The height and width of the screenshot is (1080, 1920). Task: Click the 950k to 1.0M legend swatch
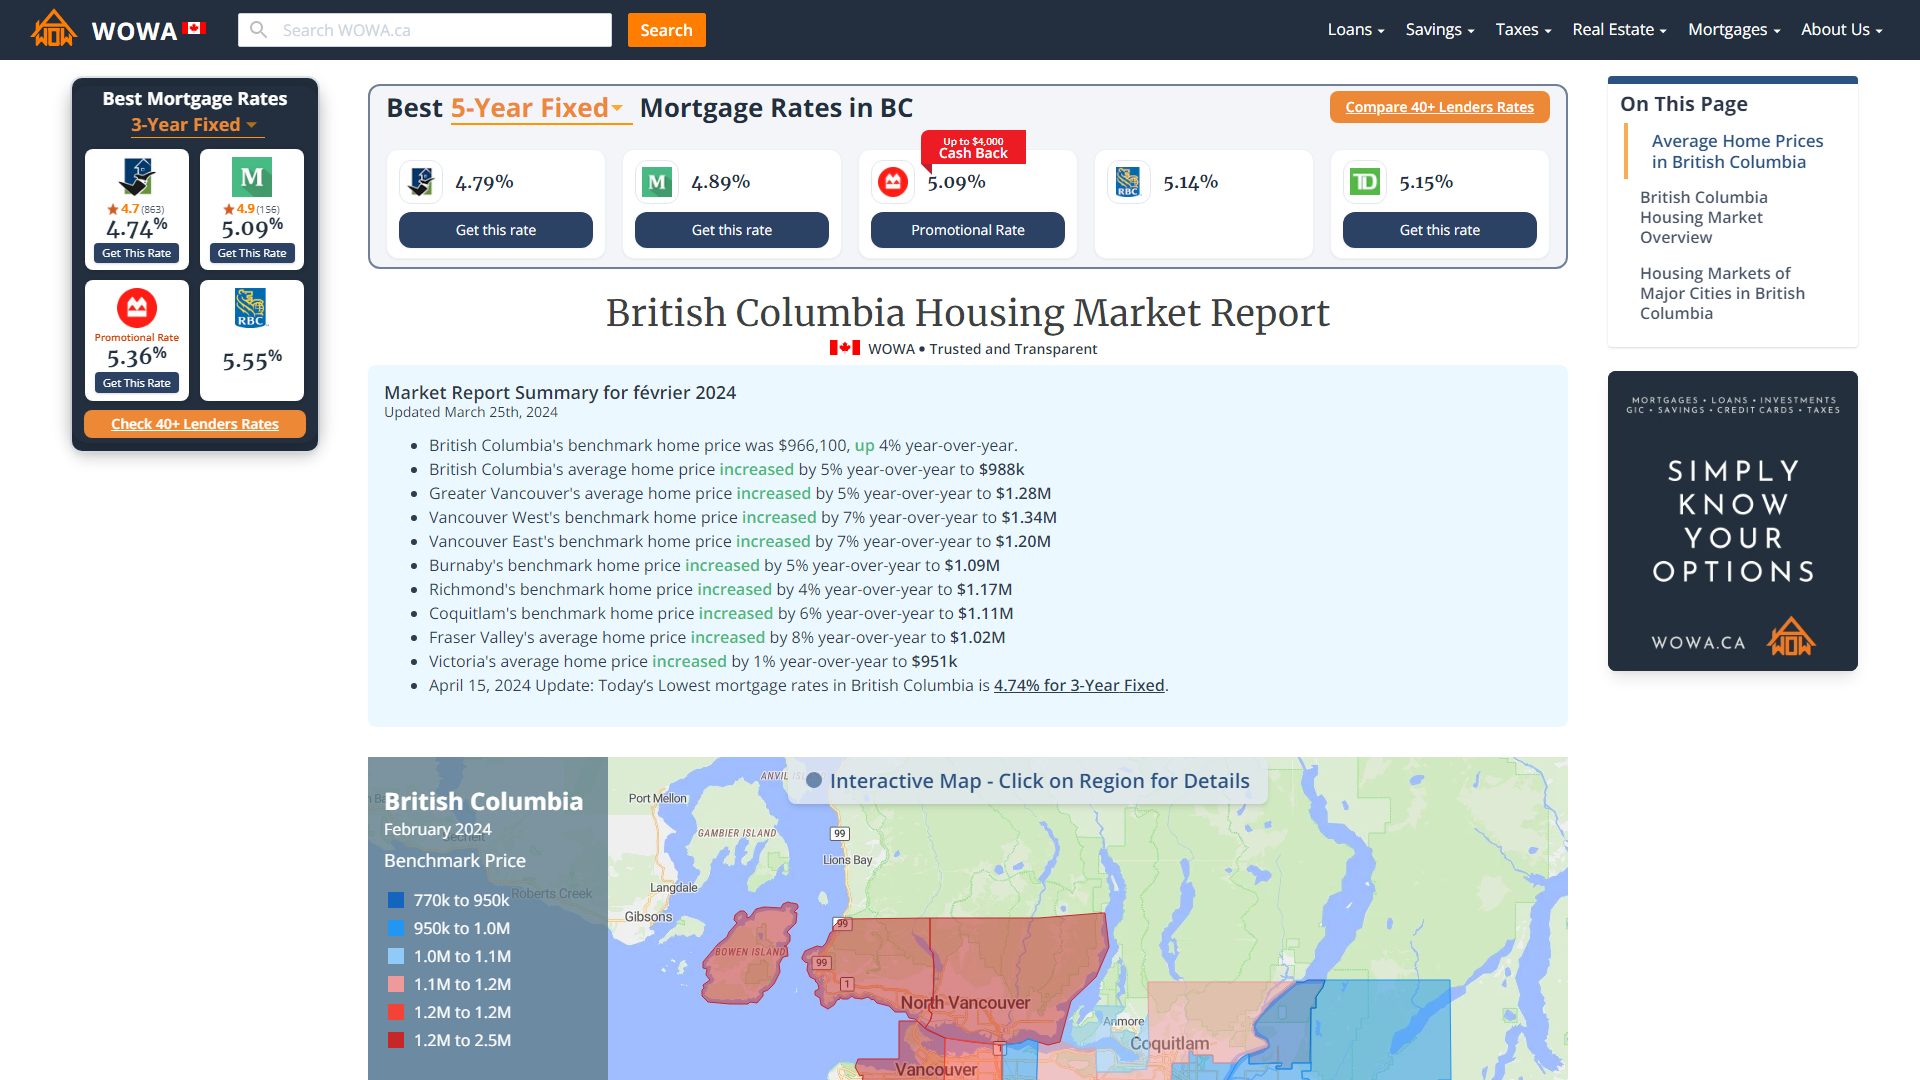coord(396,928)
